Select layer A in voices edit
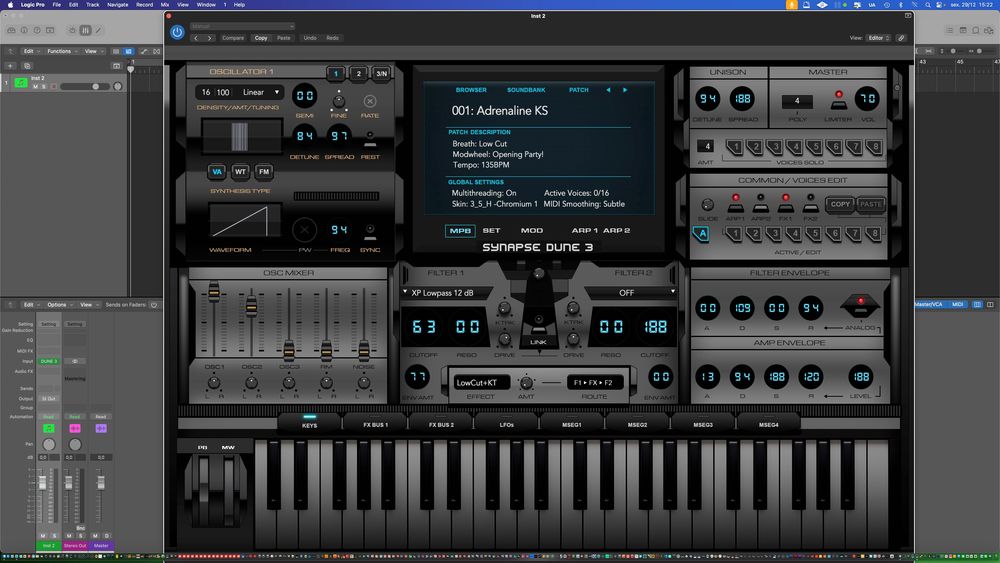 [x=701, y=234]
